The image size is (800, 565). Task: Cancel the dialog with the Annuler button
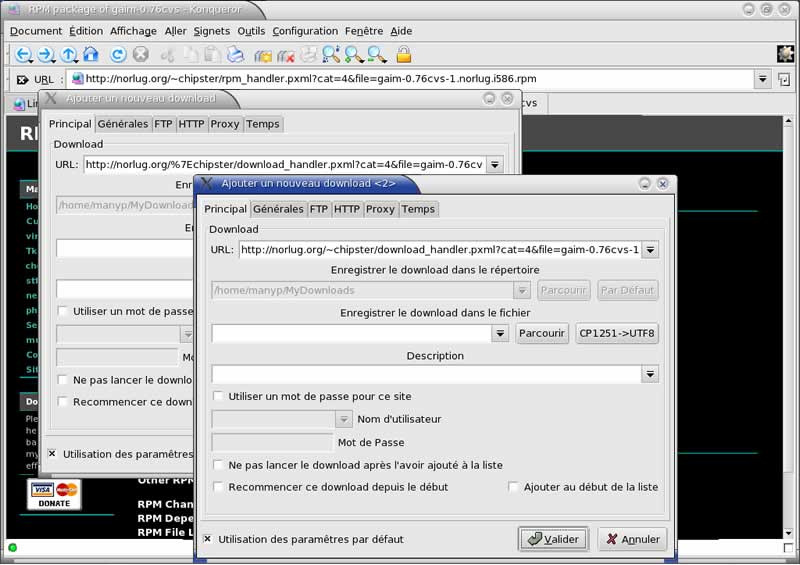click(633, 539)
